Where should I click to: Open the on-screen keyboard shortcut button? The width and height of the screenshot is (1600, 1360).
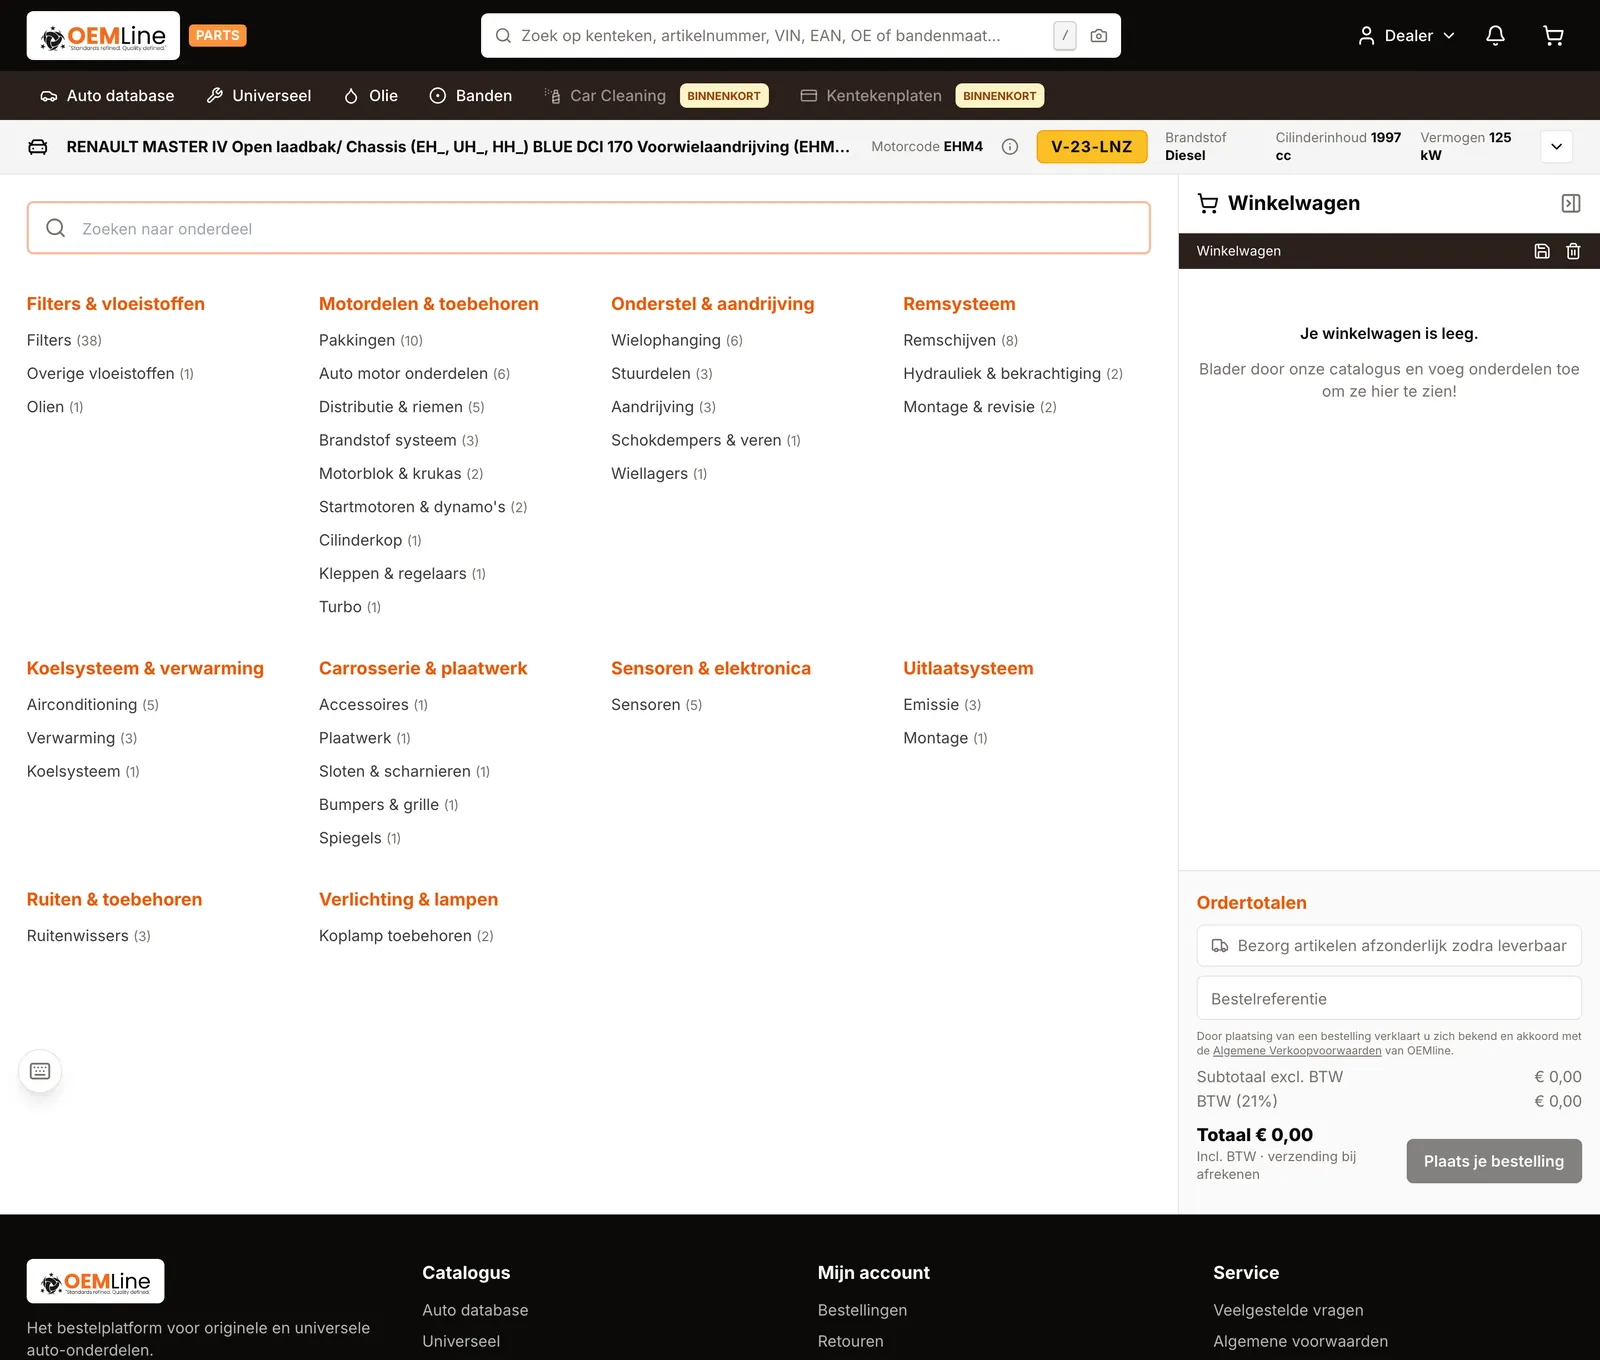click(40, 1071)
